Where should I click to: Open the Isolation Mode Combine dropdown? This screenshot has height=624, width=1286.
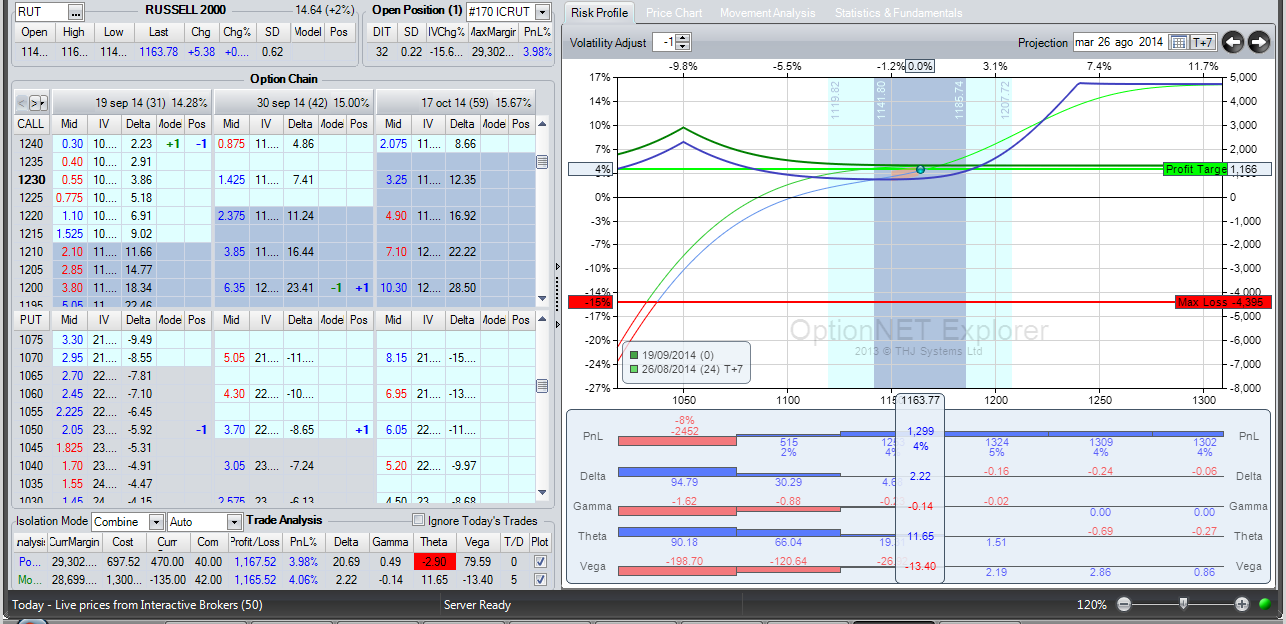[x=156, y=522]
